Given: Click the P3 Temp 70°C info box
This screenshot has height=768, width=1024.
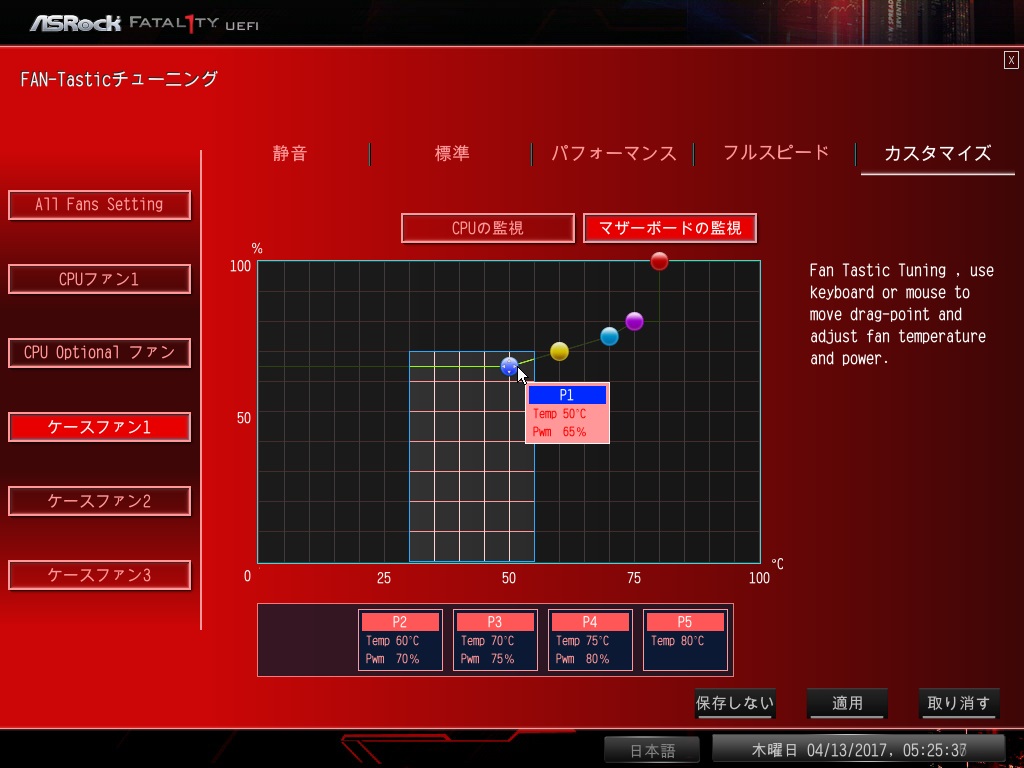Looking at the screenshot, I should point(495,640).
